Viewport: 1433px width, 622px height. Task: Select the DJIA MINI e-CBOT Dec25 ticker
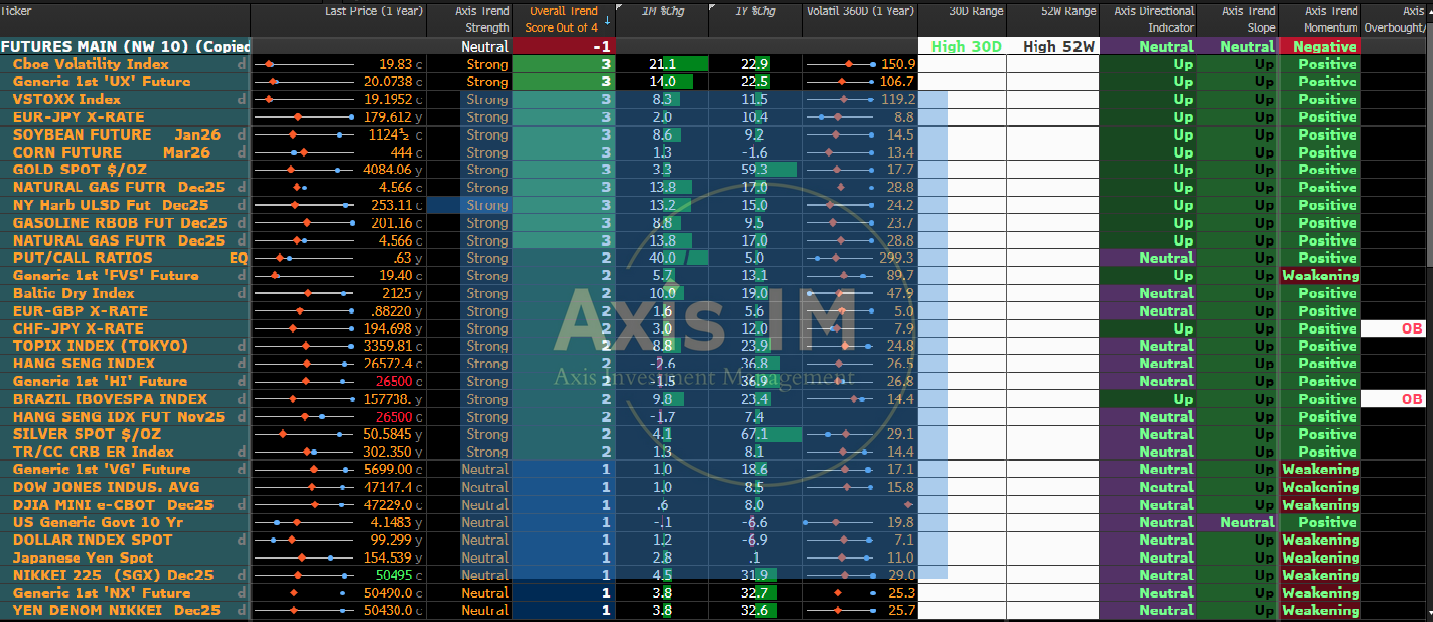113,505
